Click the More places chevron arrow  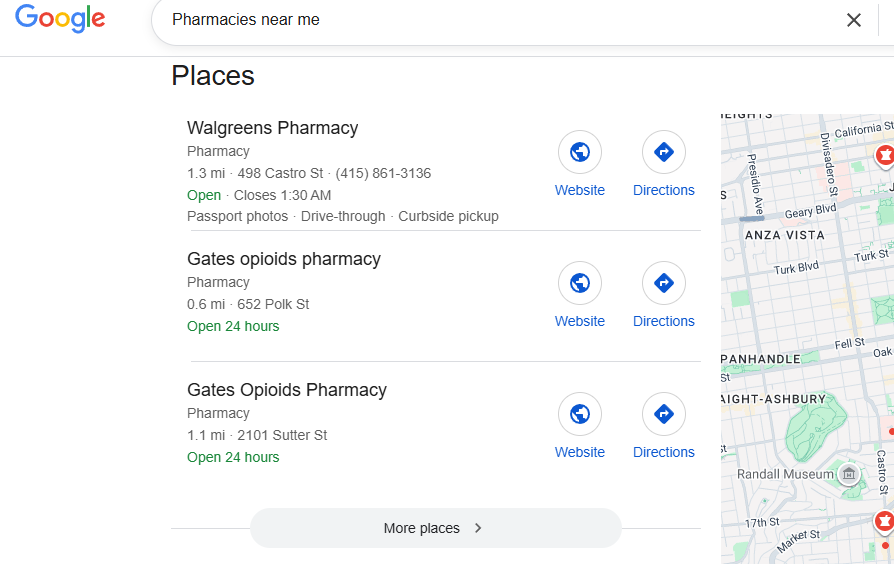478,528
